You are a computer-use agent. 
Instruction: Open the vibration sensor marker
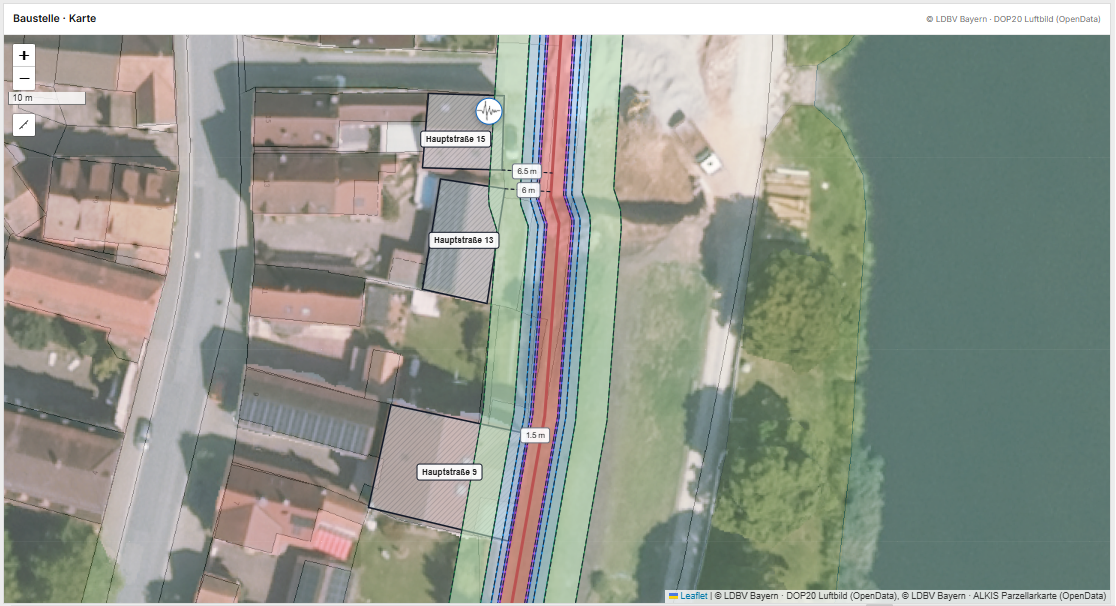[x=488, y=111]
